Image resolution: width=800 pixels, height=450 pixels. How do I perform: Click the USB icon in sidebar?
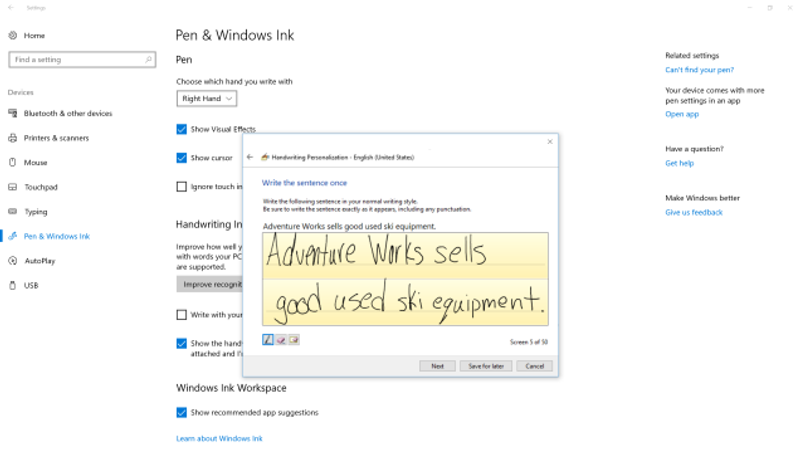point(13,285)
